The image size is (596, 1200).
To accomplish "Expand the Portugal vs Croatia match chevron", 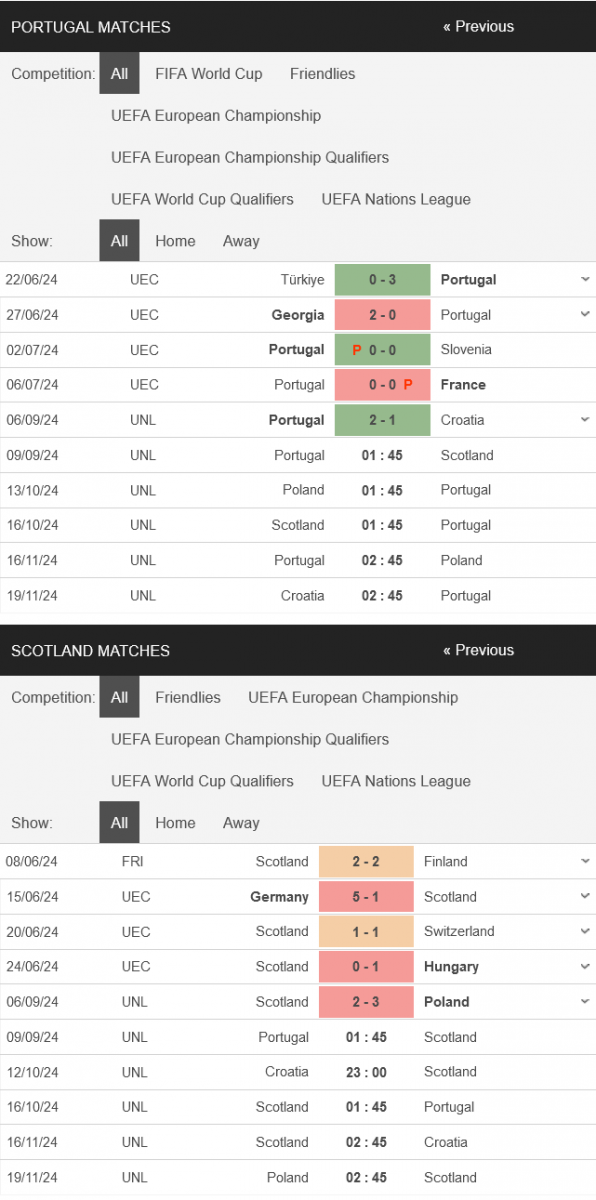I will [x=585, y=420].
